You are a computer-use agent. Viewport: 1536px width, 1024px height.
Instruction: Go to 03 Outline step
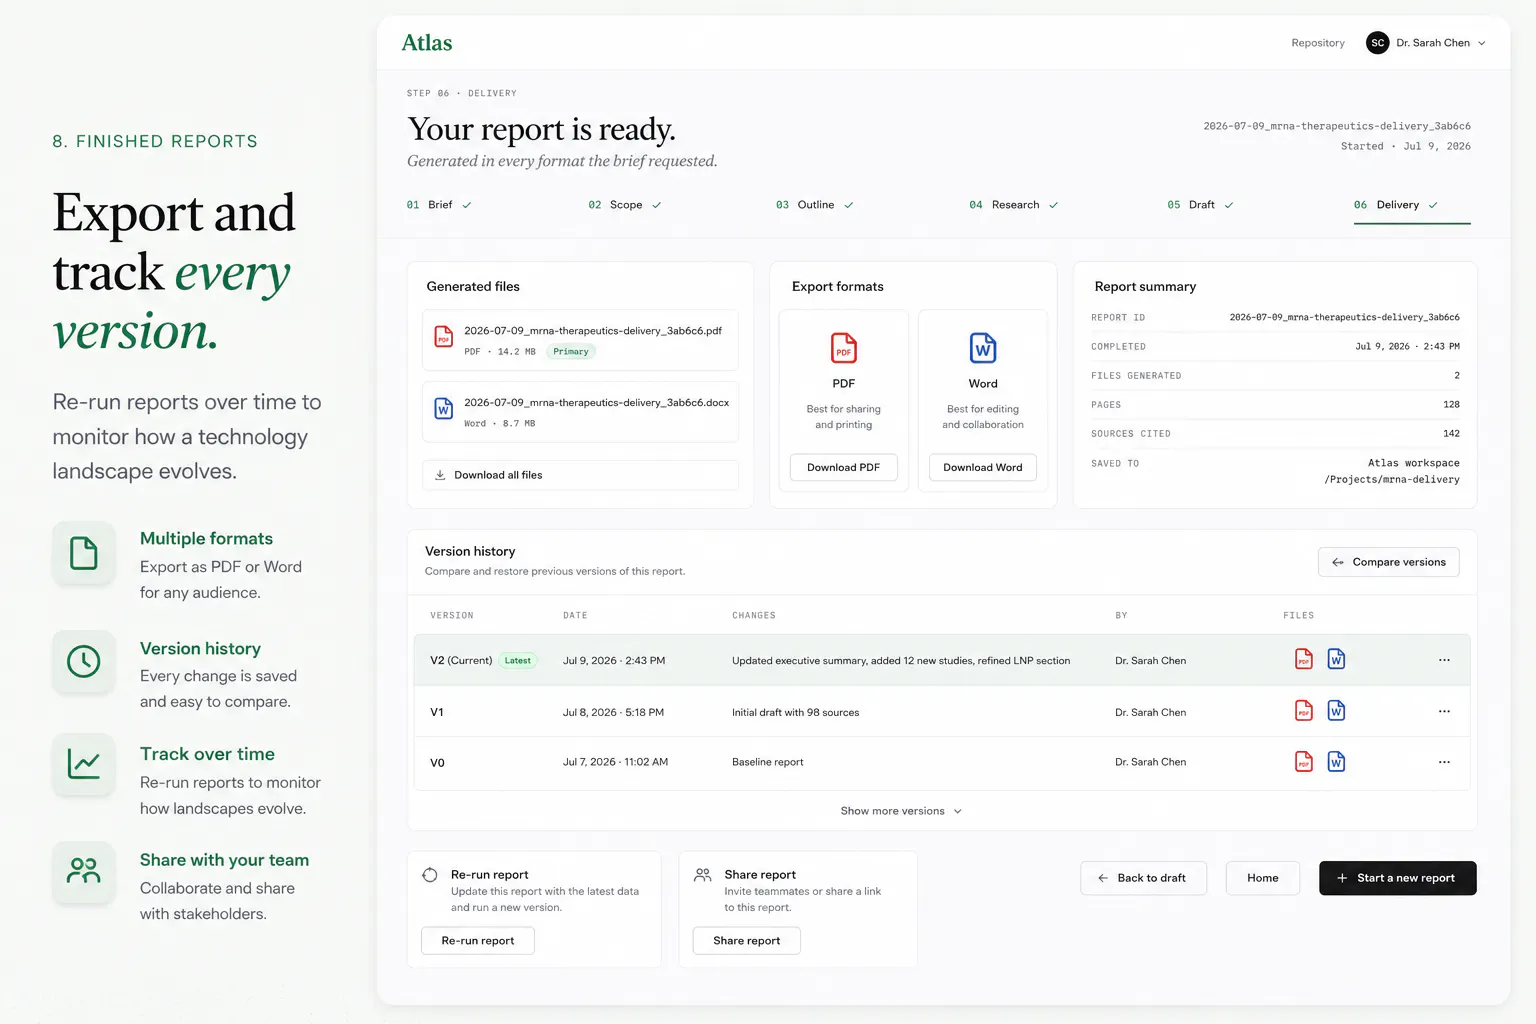point(815,205)
